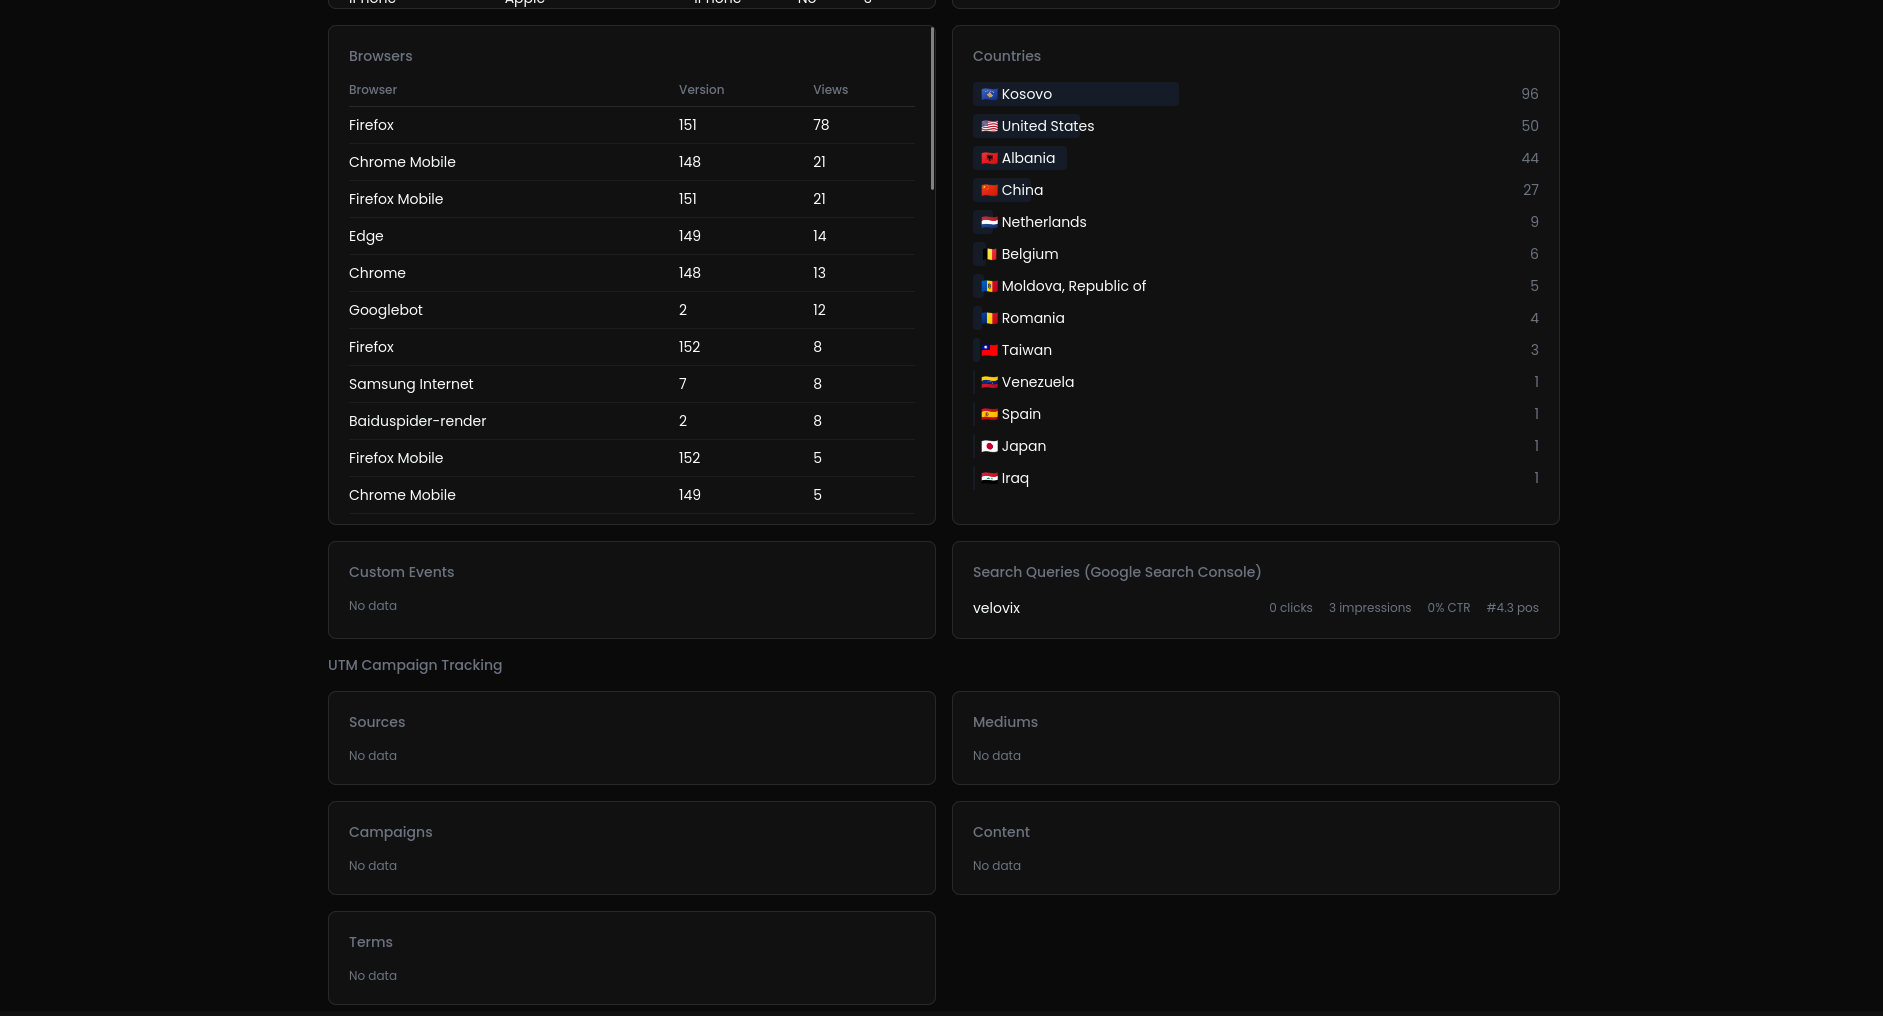Viewport: 1883px width, 1016px height.
Task: Click the Mediums panel heading
Action: click(1005, 722)
